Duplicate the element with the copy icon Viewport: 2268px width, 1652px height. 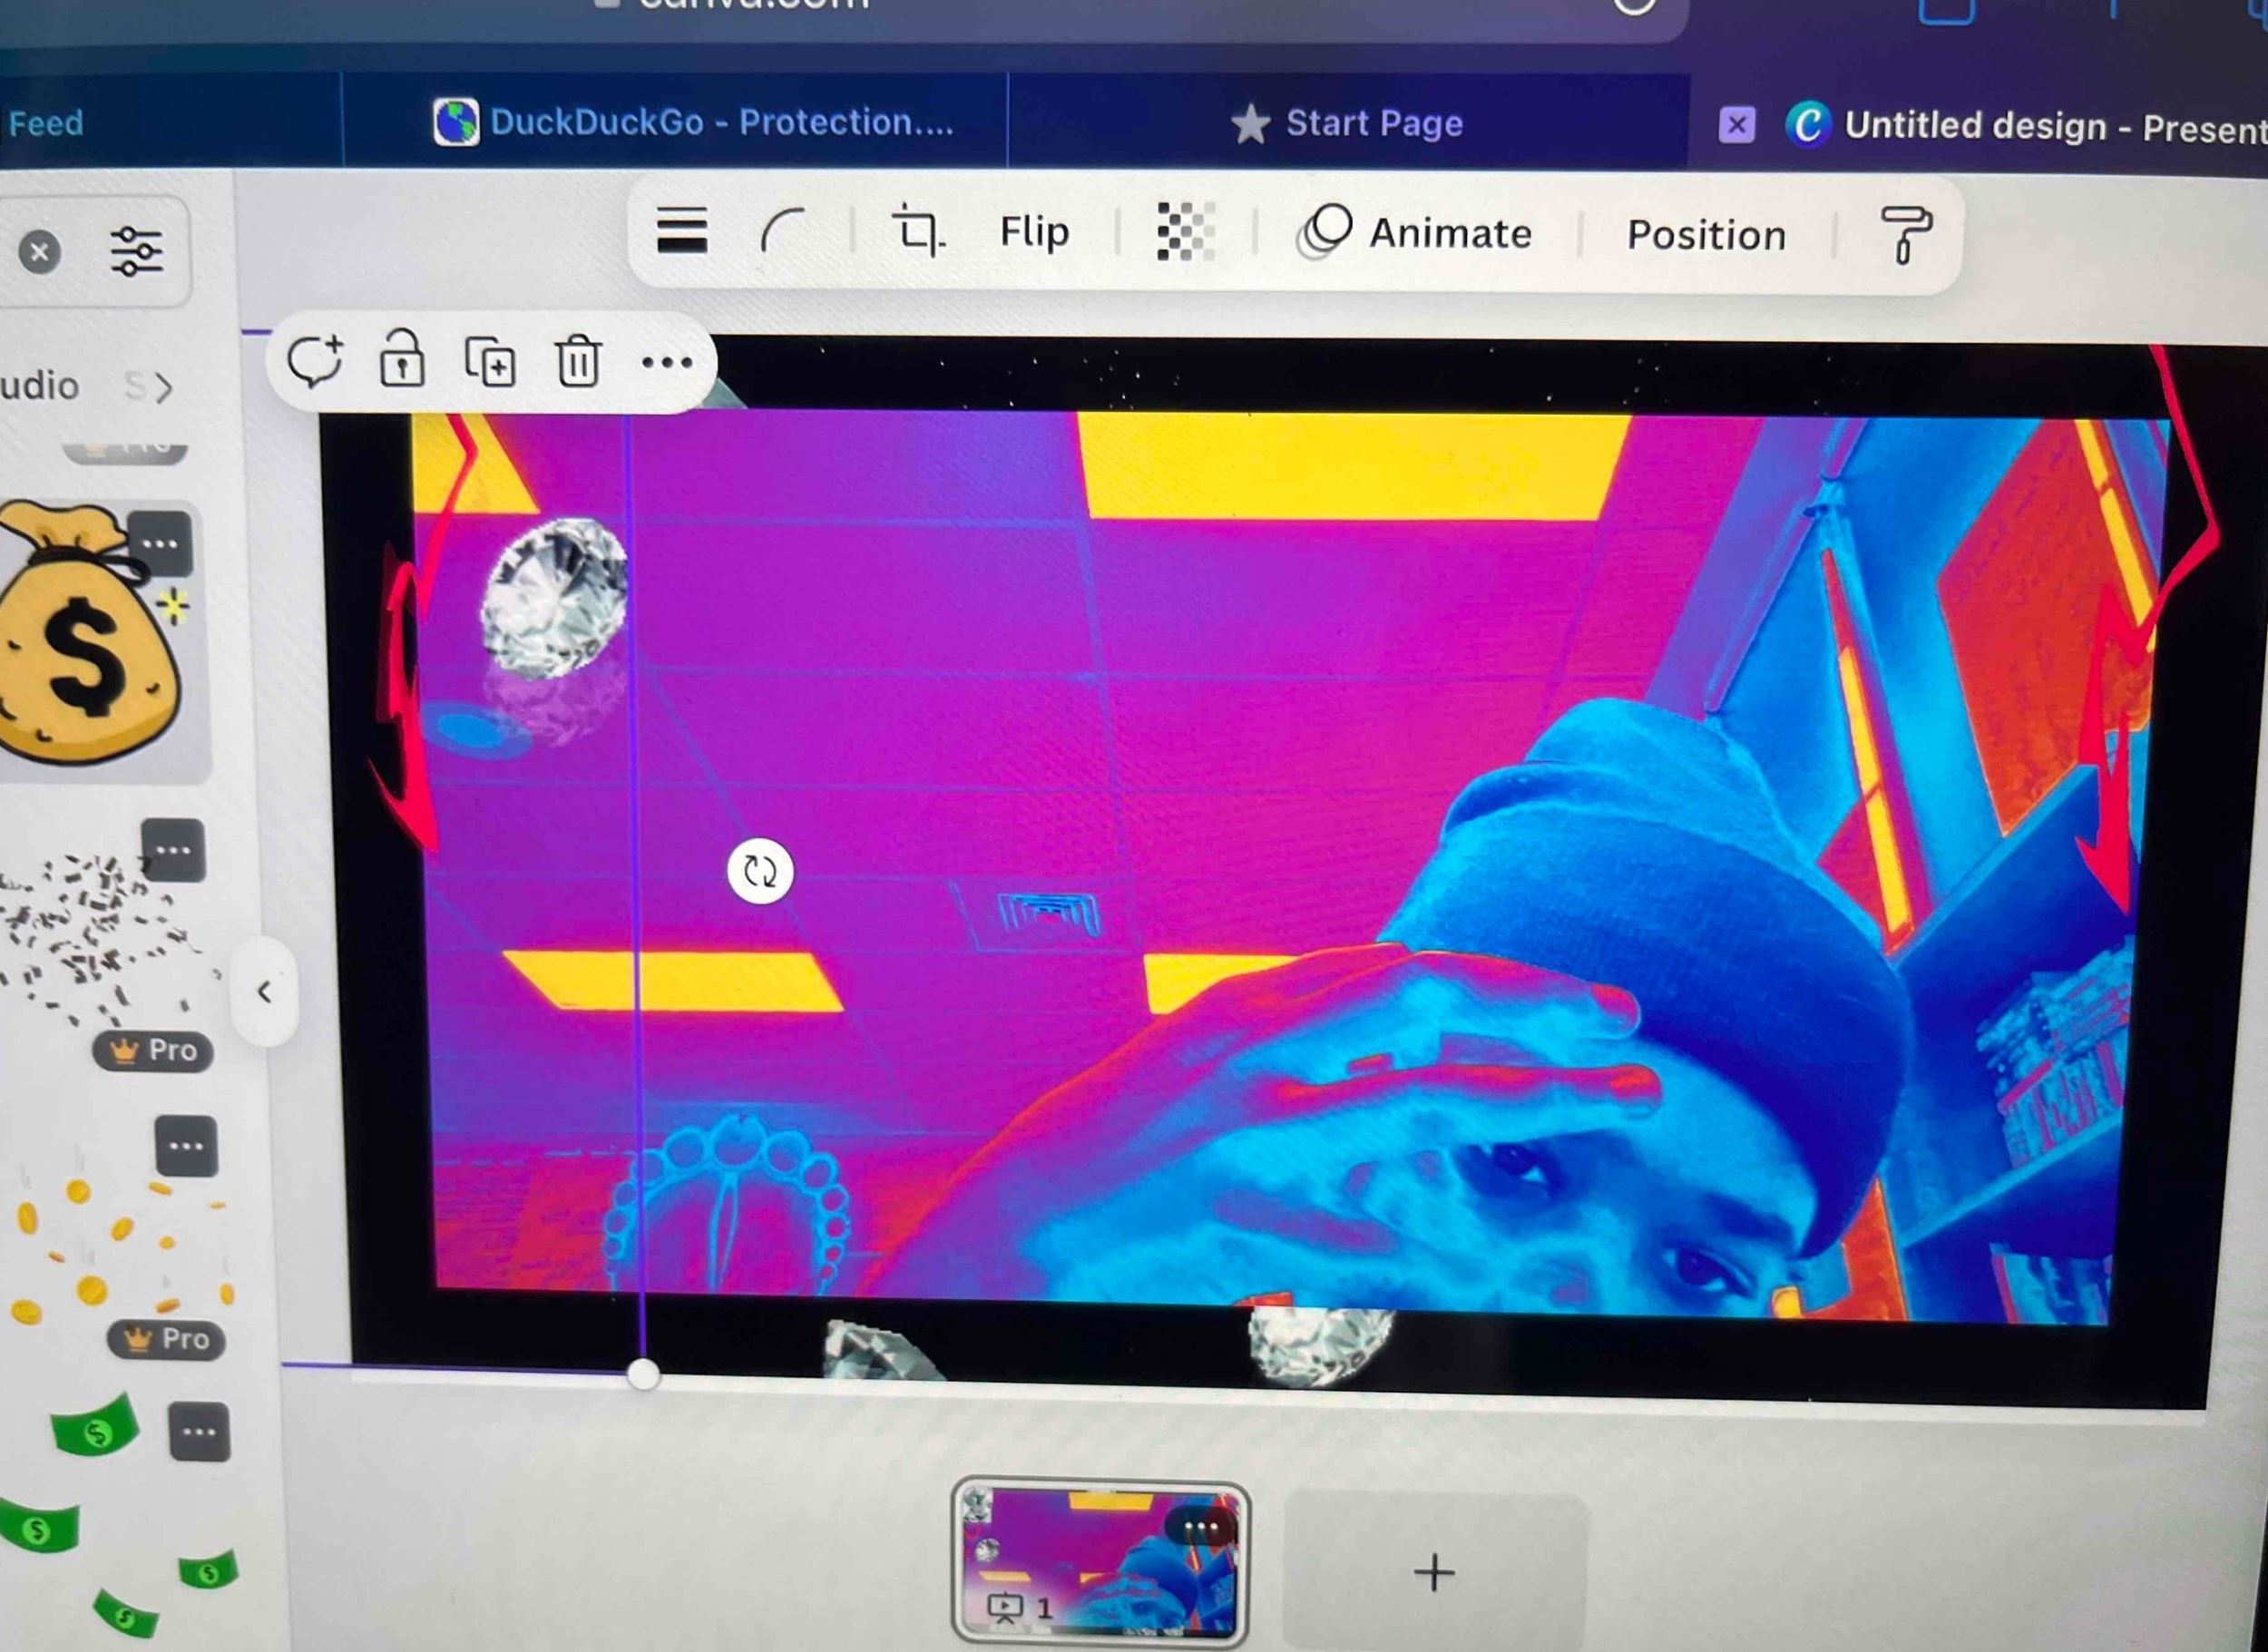[490, 362]
